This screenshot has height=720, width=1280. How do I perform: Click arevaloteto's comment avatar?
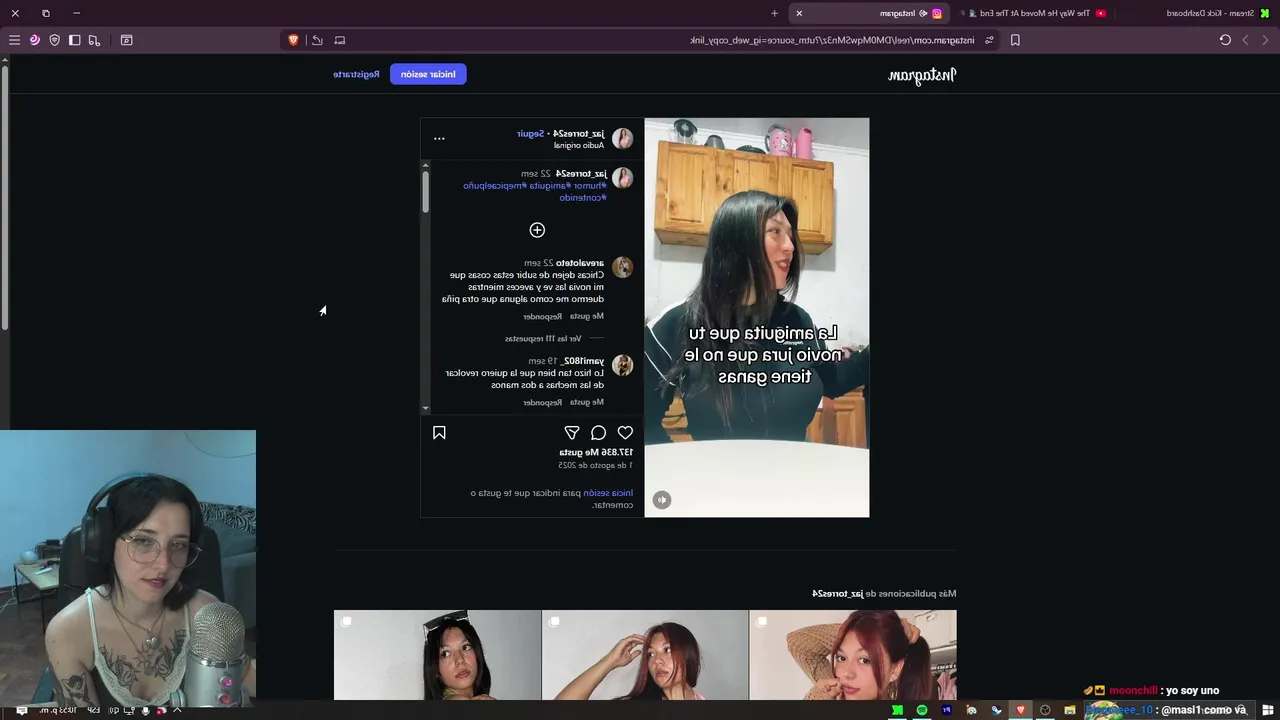pyautogui.click(x=622, y=267)
